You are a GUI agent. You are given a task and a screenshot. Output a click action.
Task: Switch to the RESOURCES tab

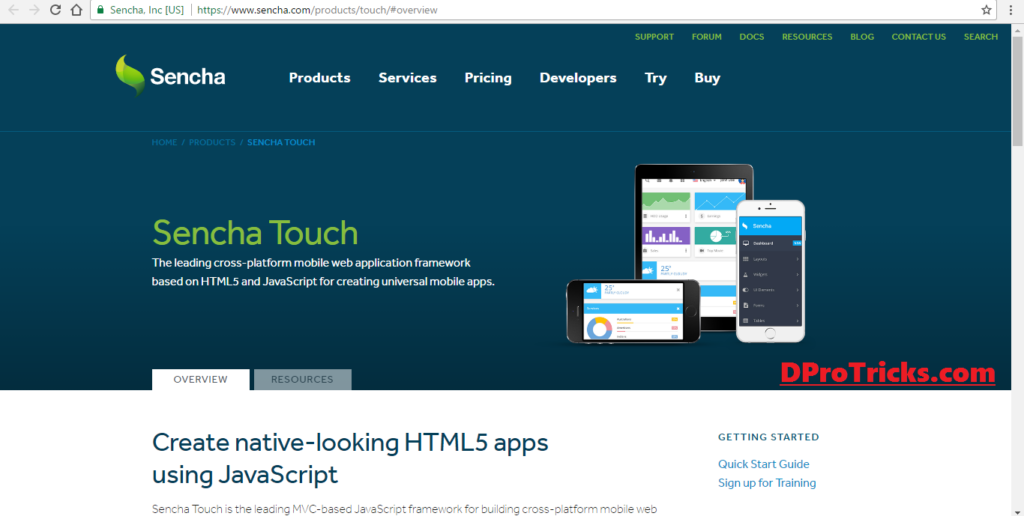click(x=302, y=379)
